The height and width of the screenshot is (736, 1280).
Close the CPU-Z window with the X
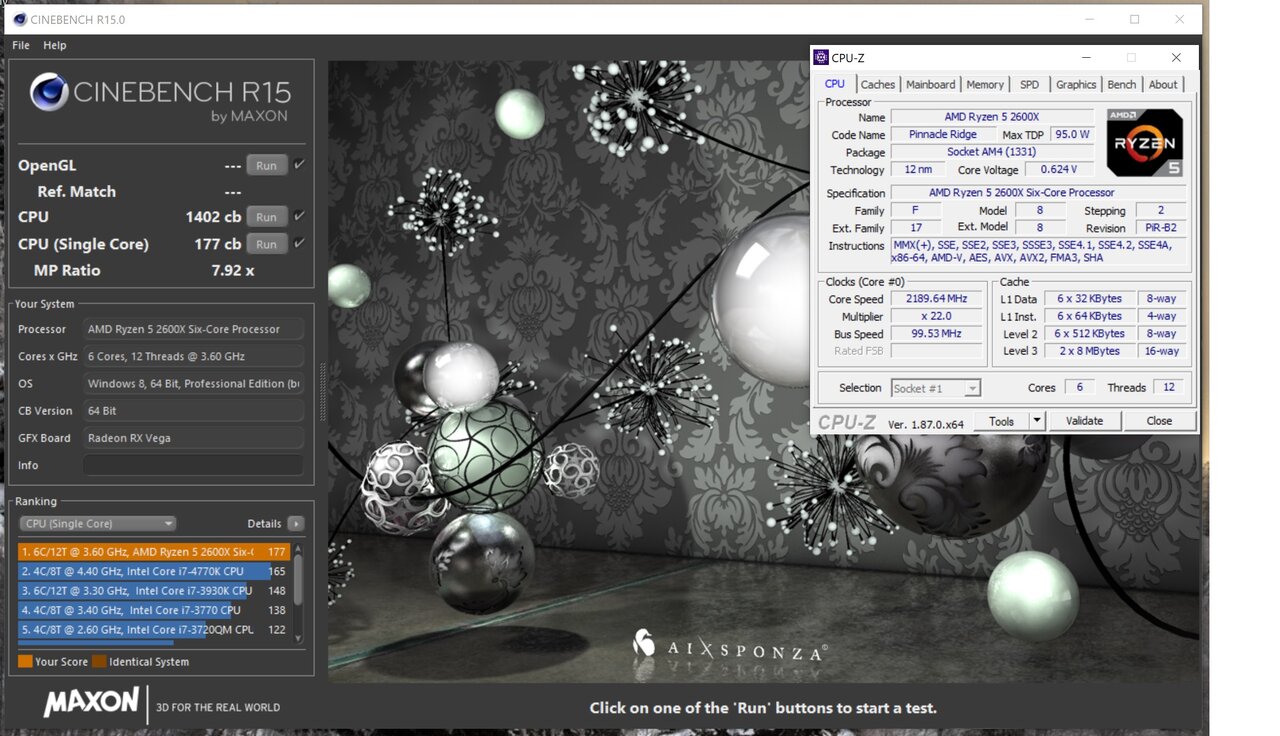point(1176,58)
